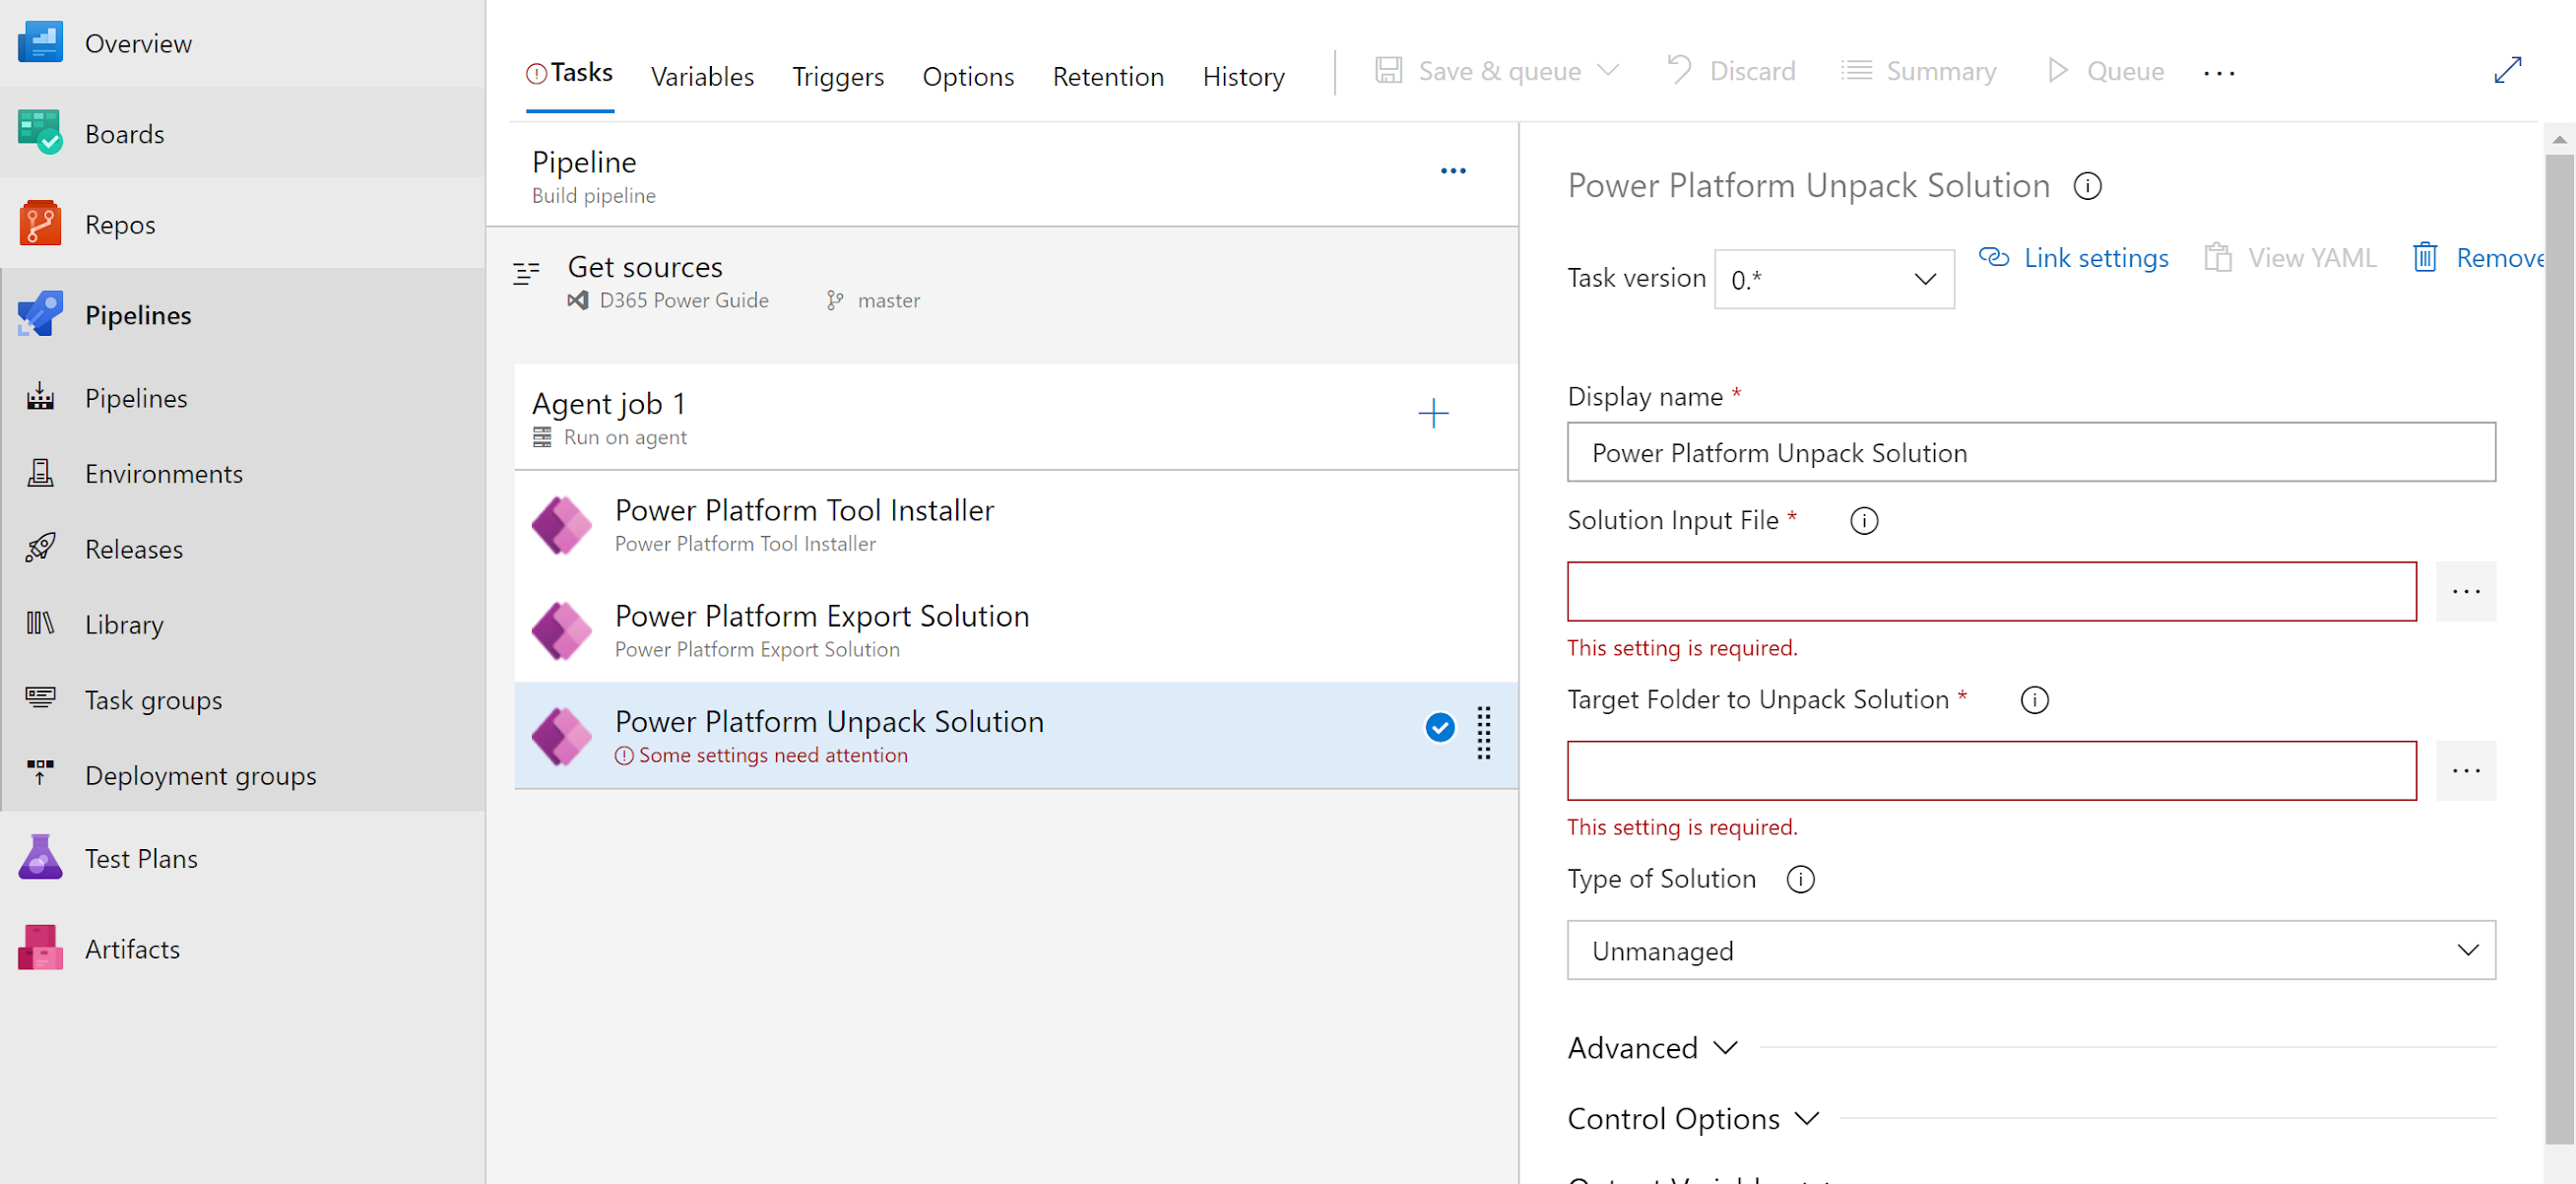Click the checkmark on Power Platform Unpack Solution
This screenshot has width=2576, height=1184.
coord(1439,728)
